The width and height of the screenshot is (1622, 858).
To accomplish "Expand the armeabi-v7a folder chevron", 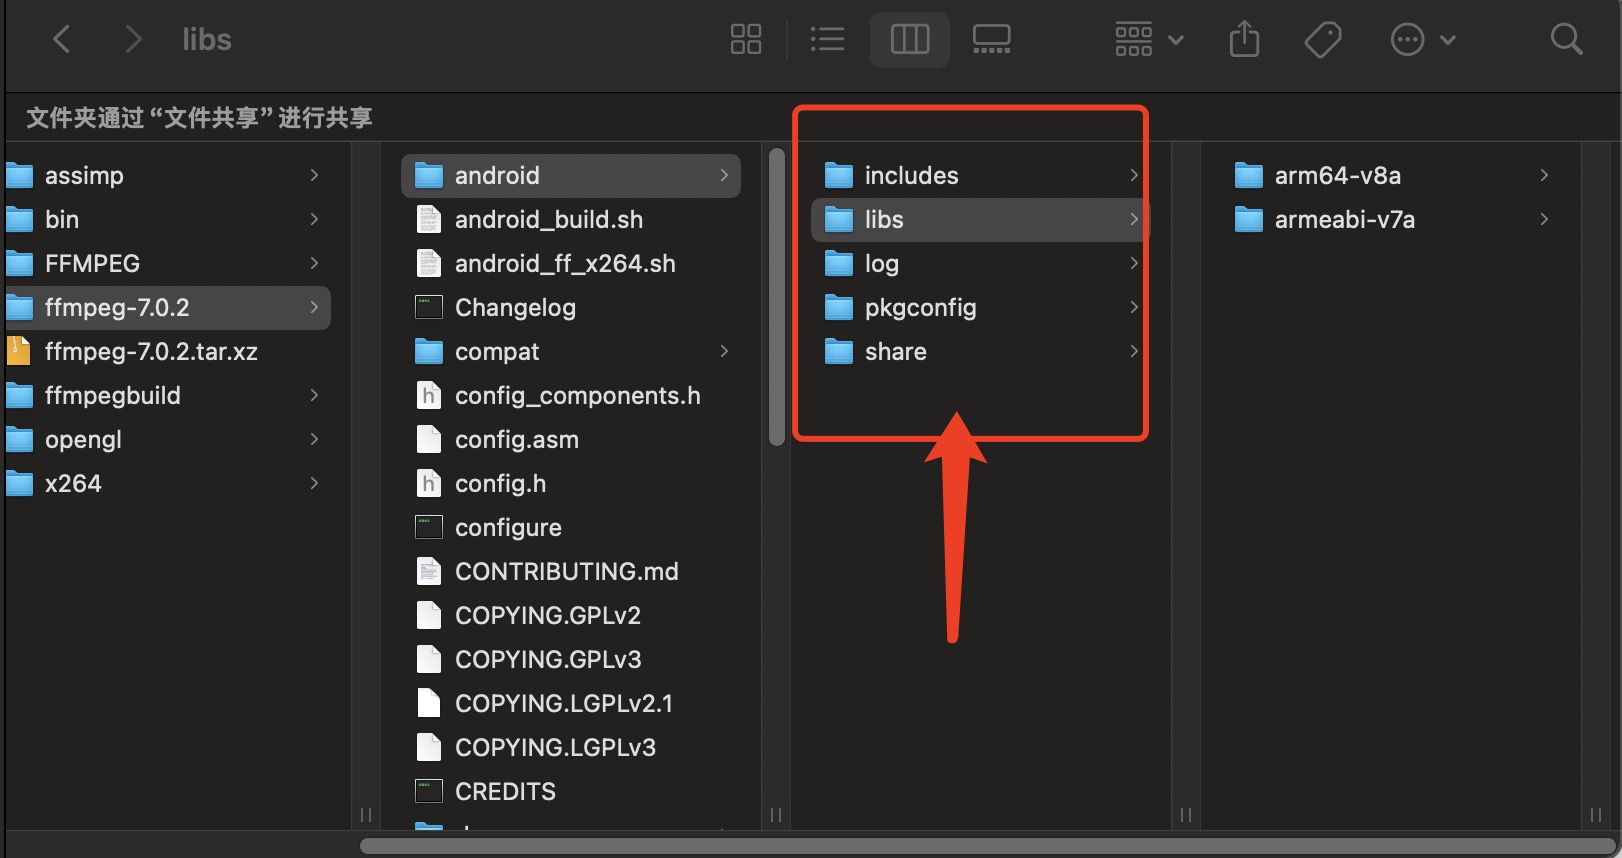I will 1544,220.
